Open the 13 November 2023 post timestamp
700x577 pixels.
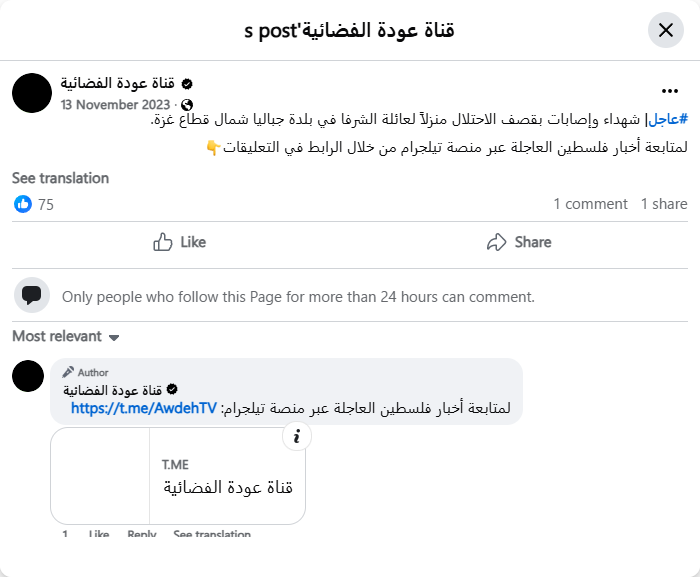116,104
